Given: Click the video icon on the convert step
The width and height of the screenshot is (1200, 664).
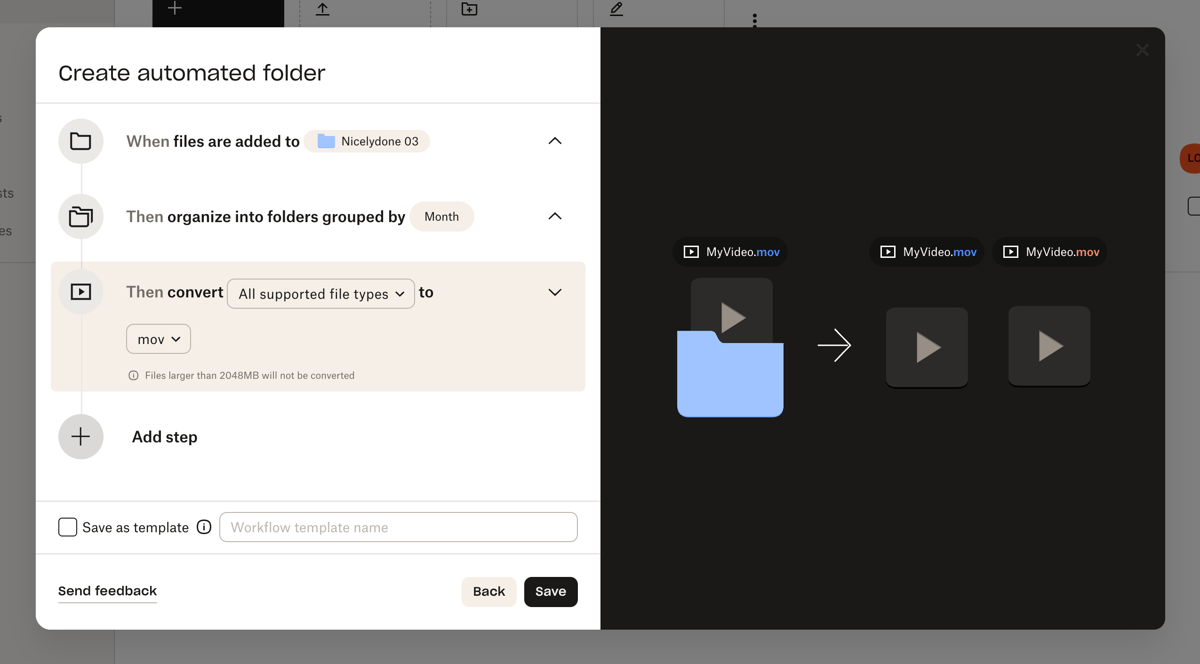Looking at the screenshot, I should [x=80, y=291].
